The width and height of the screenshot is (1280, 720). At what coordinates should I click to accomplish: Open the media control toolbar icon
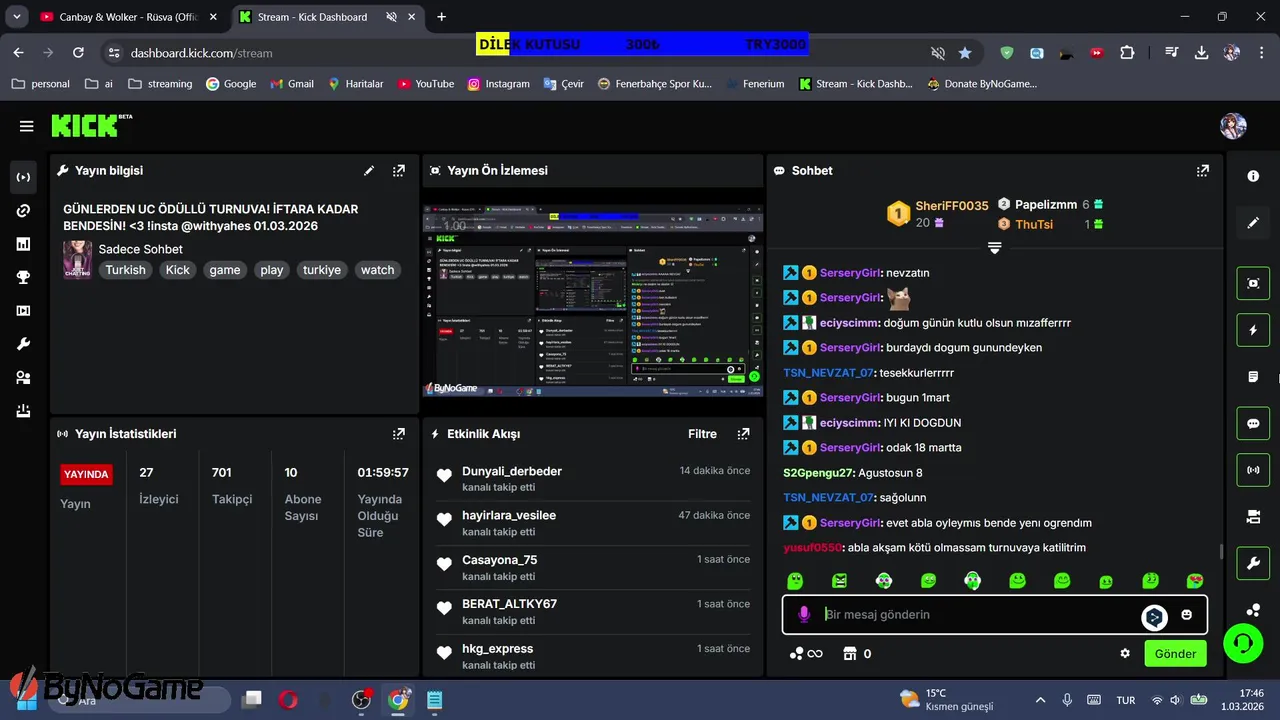(1171, 53)
